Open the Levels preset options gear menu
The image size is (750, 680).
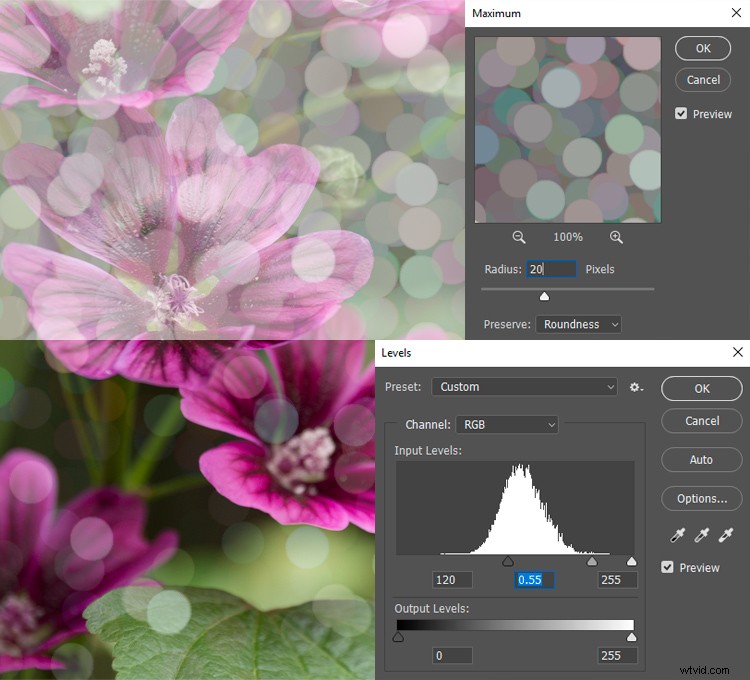click(636, 387)
